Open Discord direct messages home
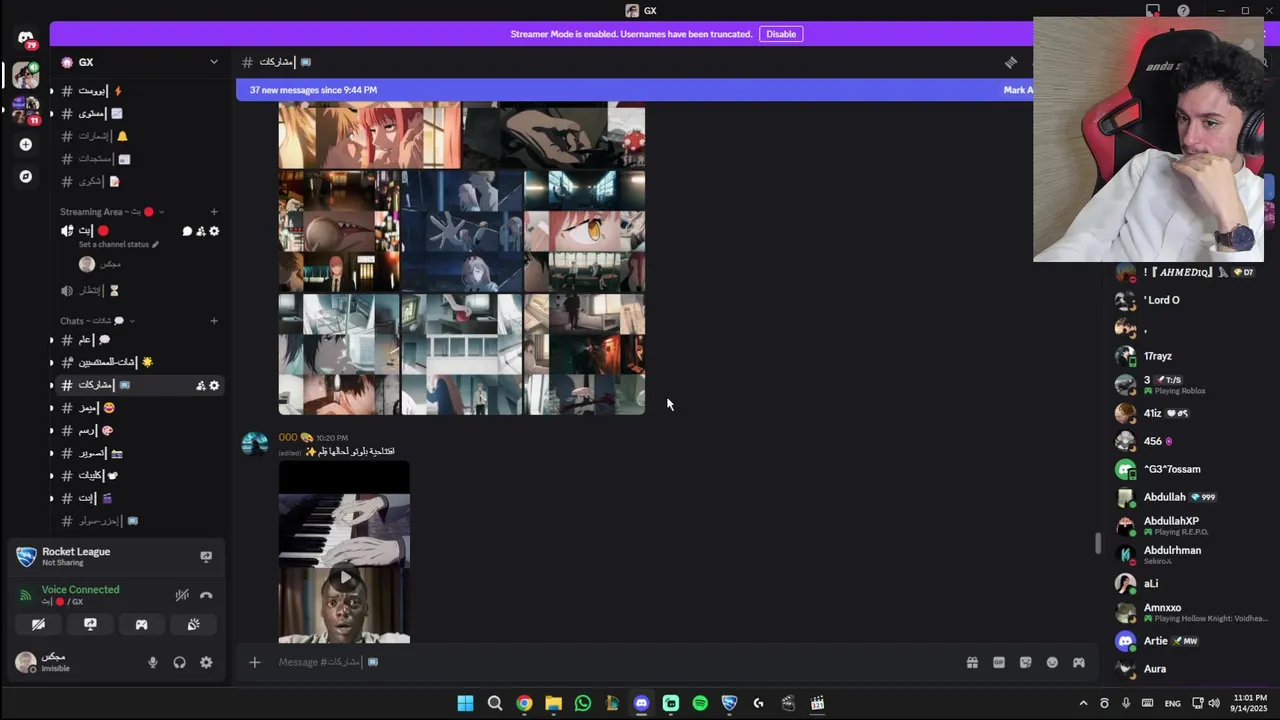The image size is (1280, 720). pyautogui.click(x=26, y=38)
